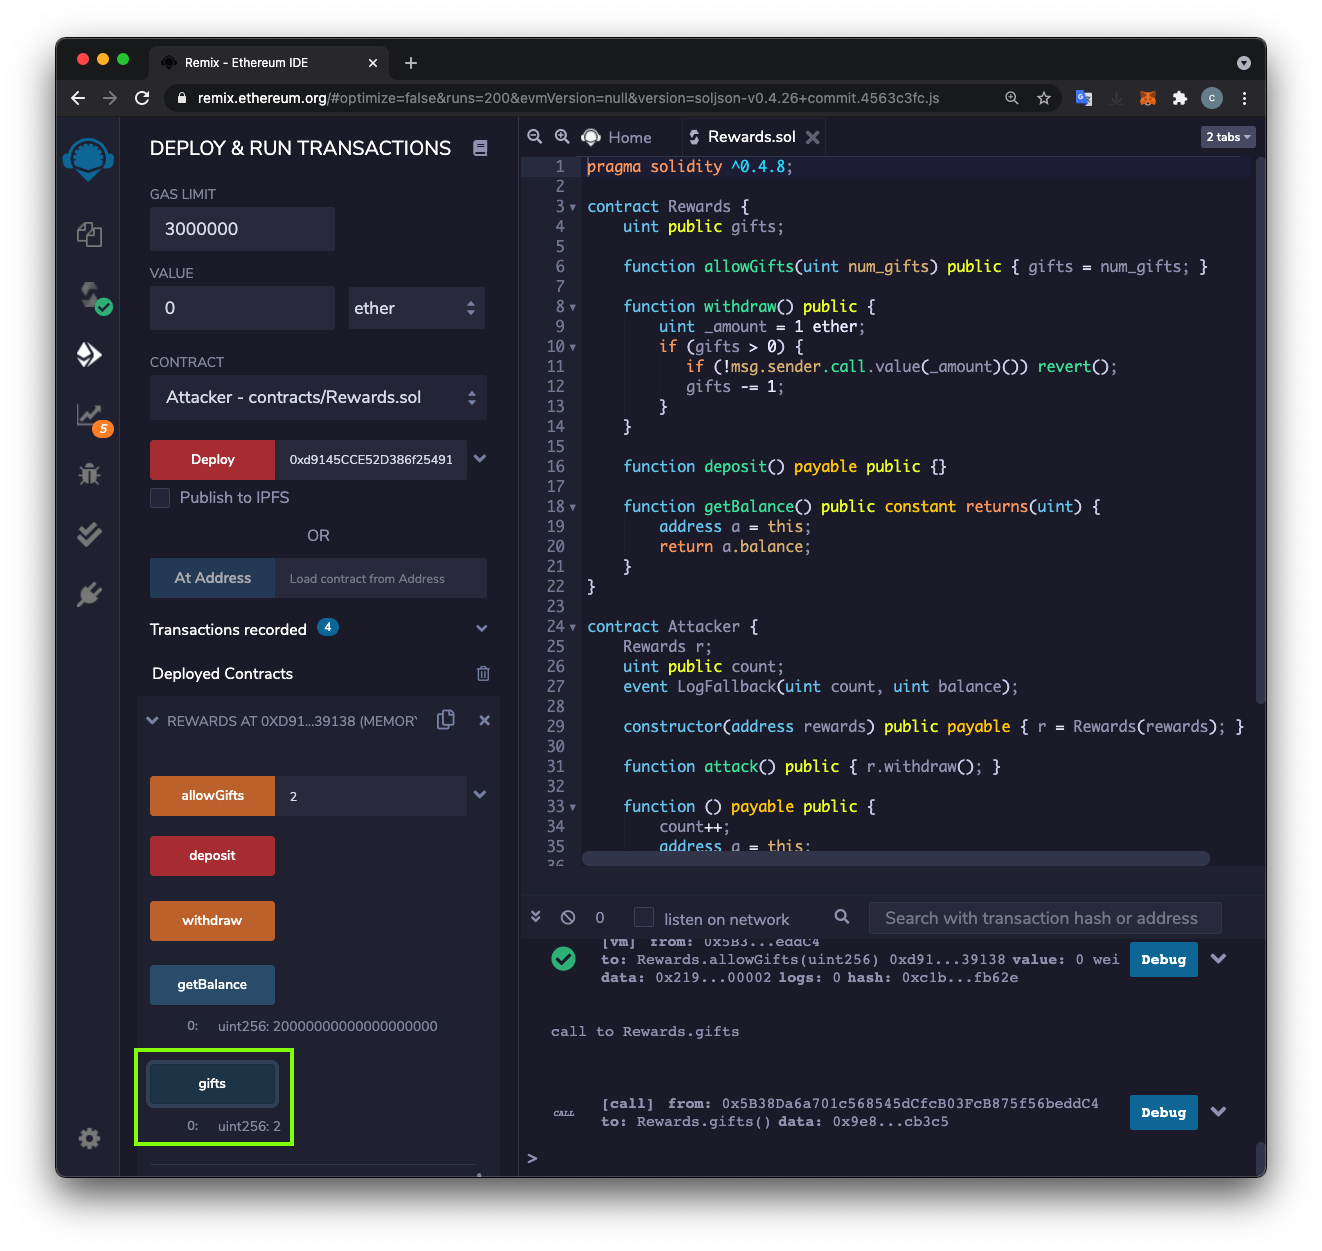This screenshot has height=1251, width=1322.
Task: Expand the allowGifts parameter chevron
Action: 480,795
